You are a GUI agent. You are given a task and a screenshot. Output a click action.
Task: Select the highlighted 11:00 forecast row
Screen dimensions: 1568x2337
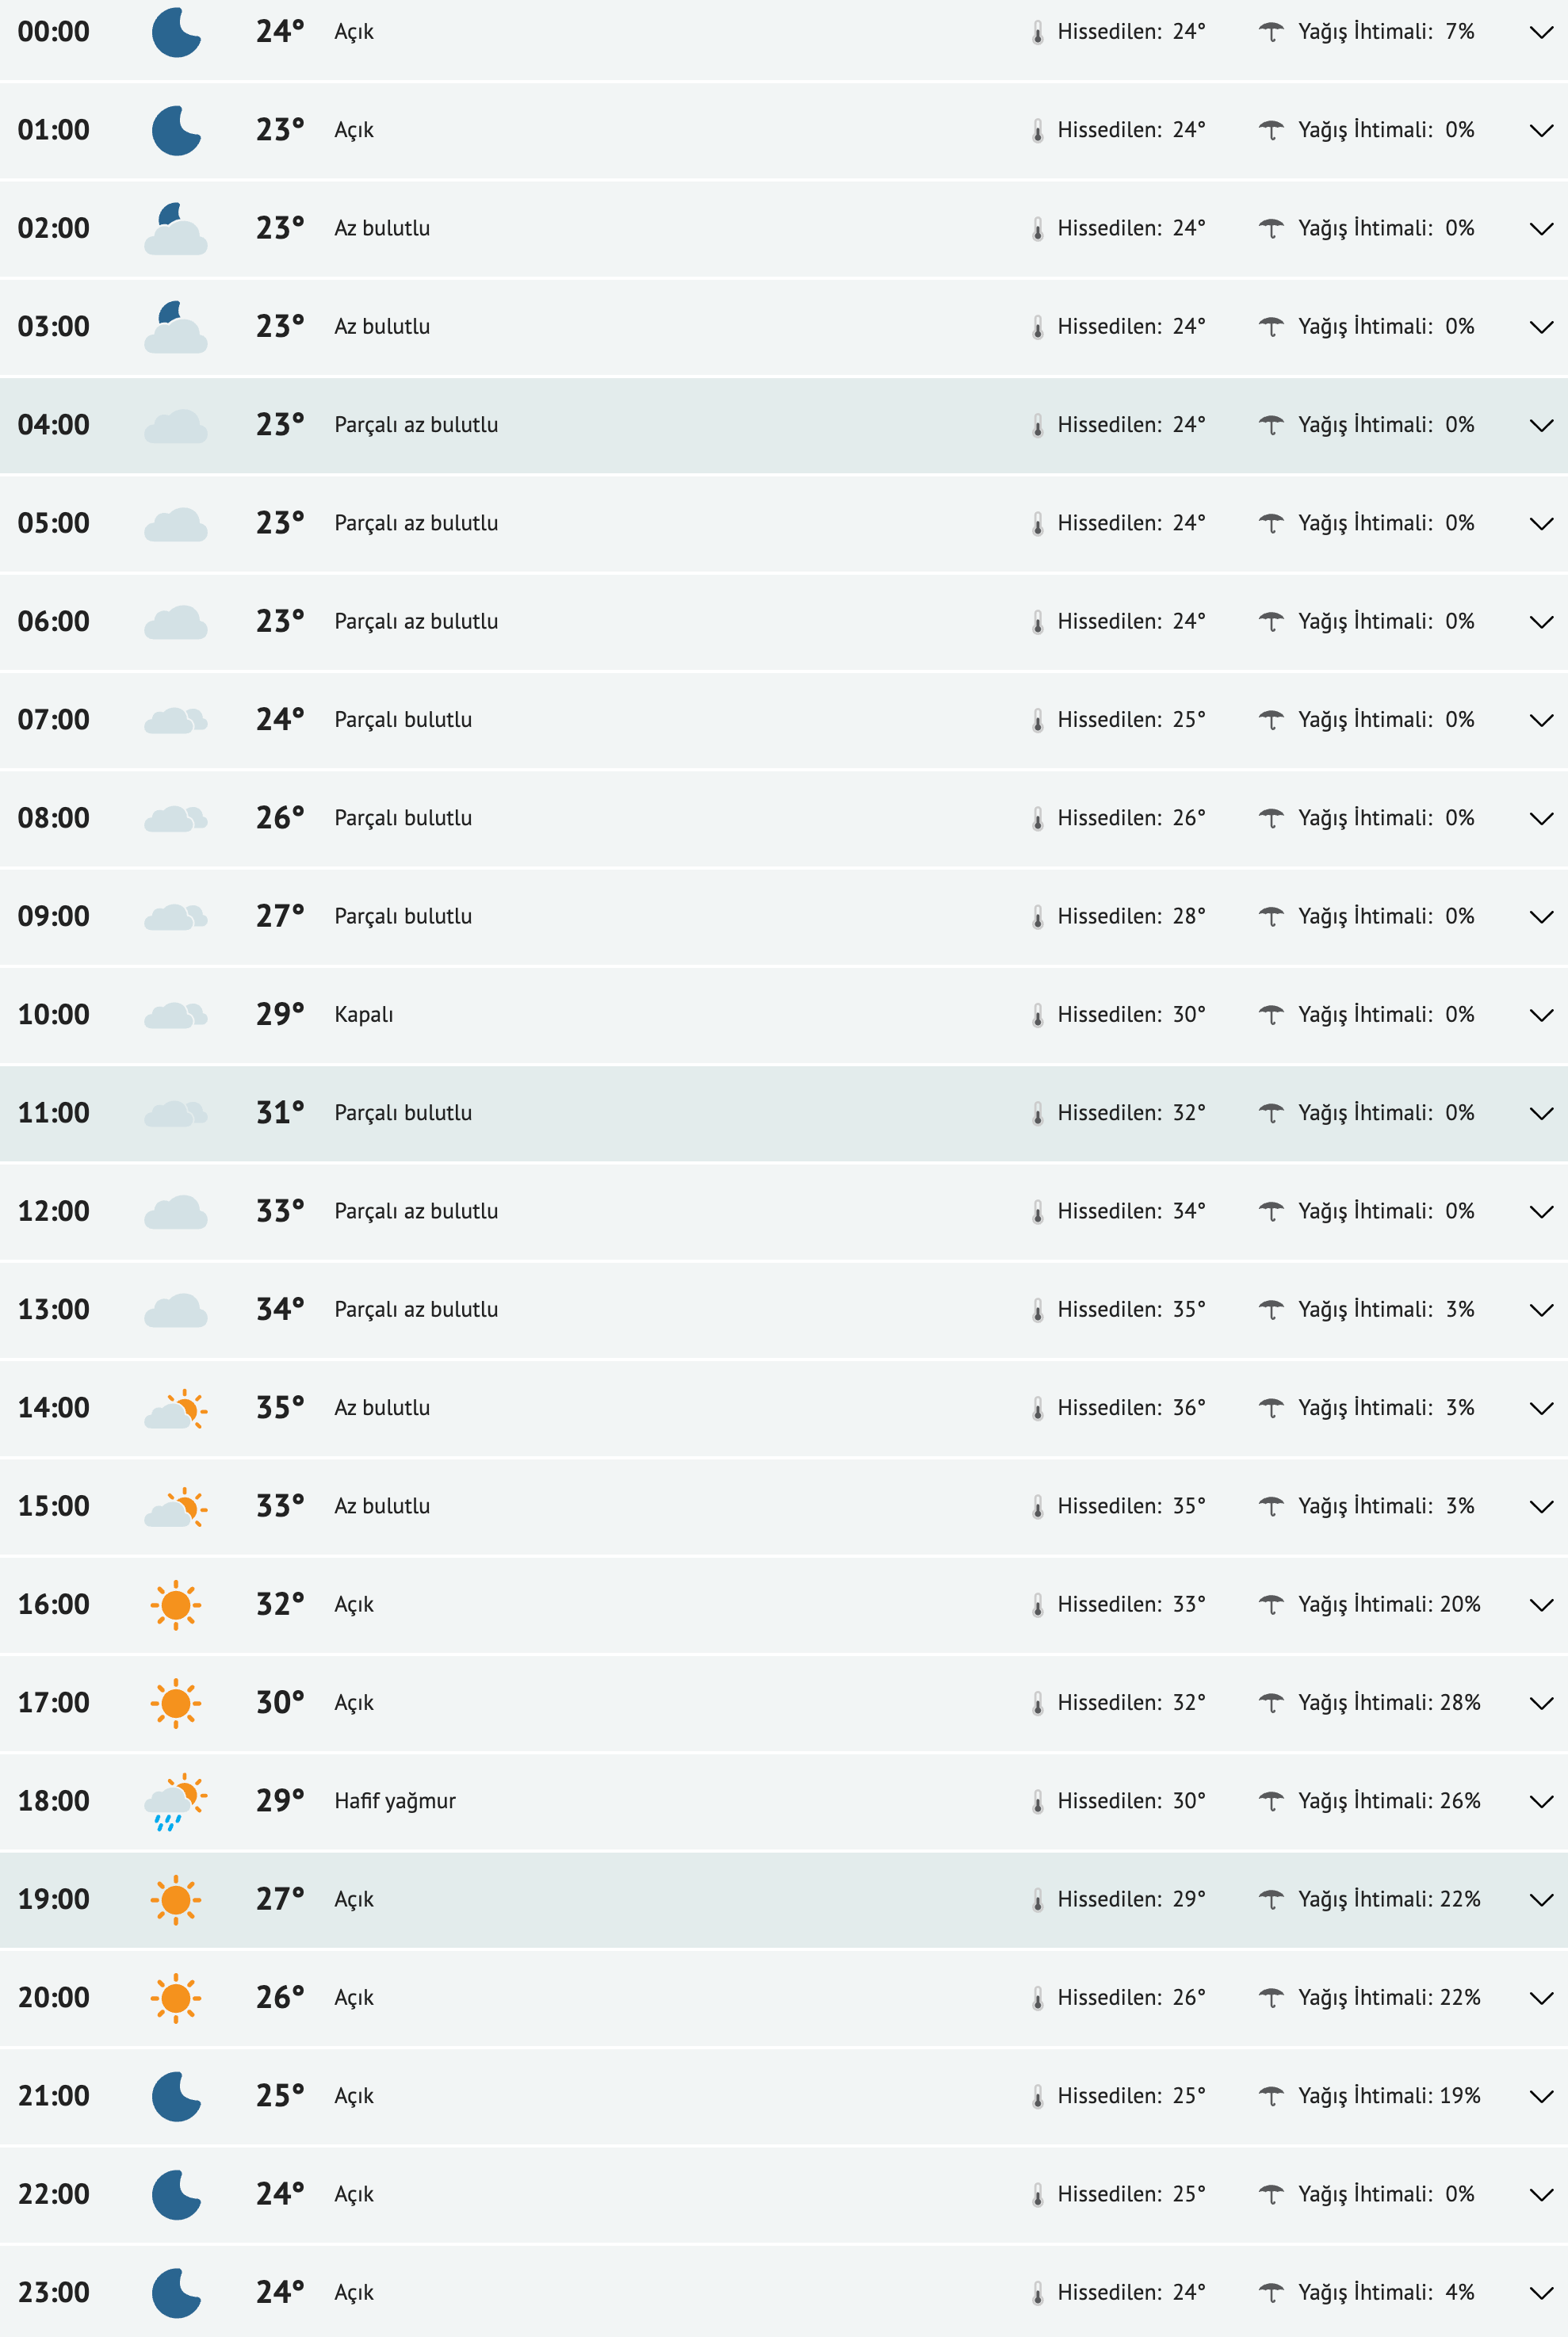click(x=700, y=1112)
